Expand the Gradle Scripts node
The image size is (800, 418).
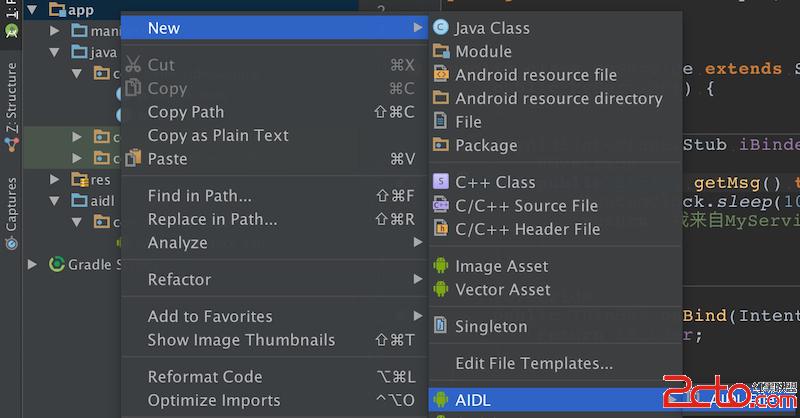point(33,264)
